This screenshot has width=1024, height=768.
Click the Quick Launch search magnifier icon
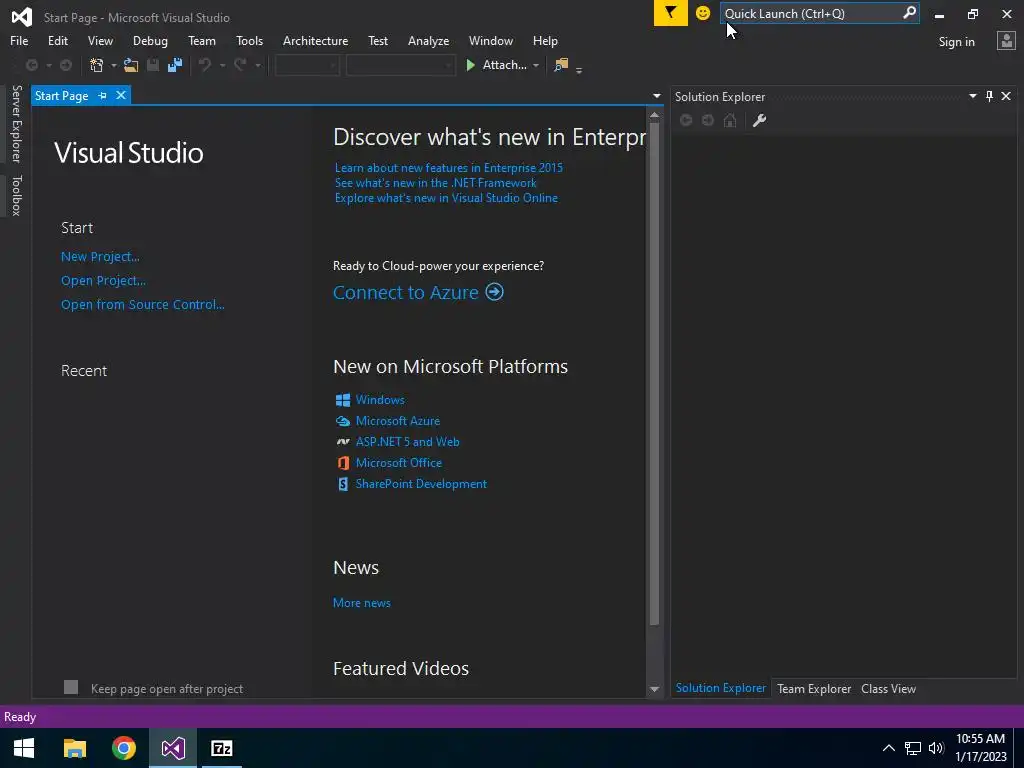pos(909,13)
